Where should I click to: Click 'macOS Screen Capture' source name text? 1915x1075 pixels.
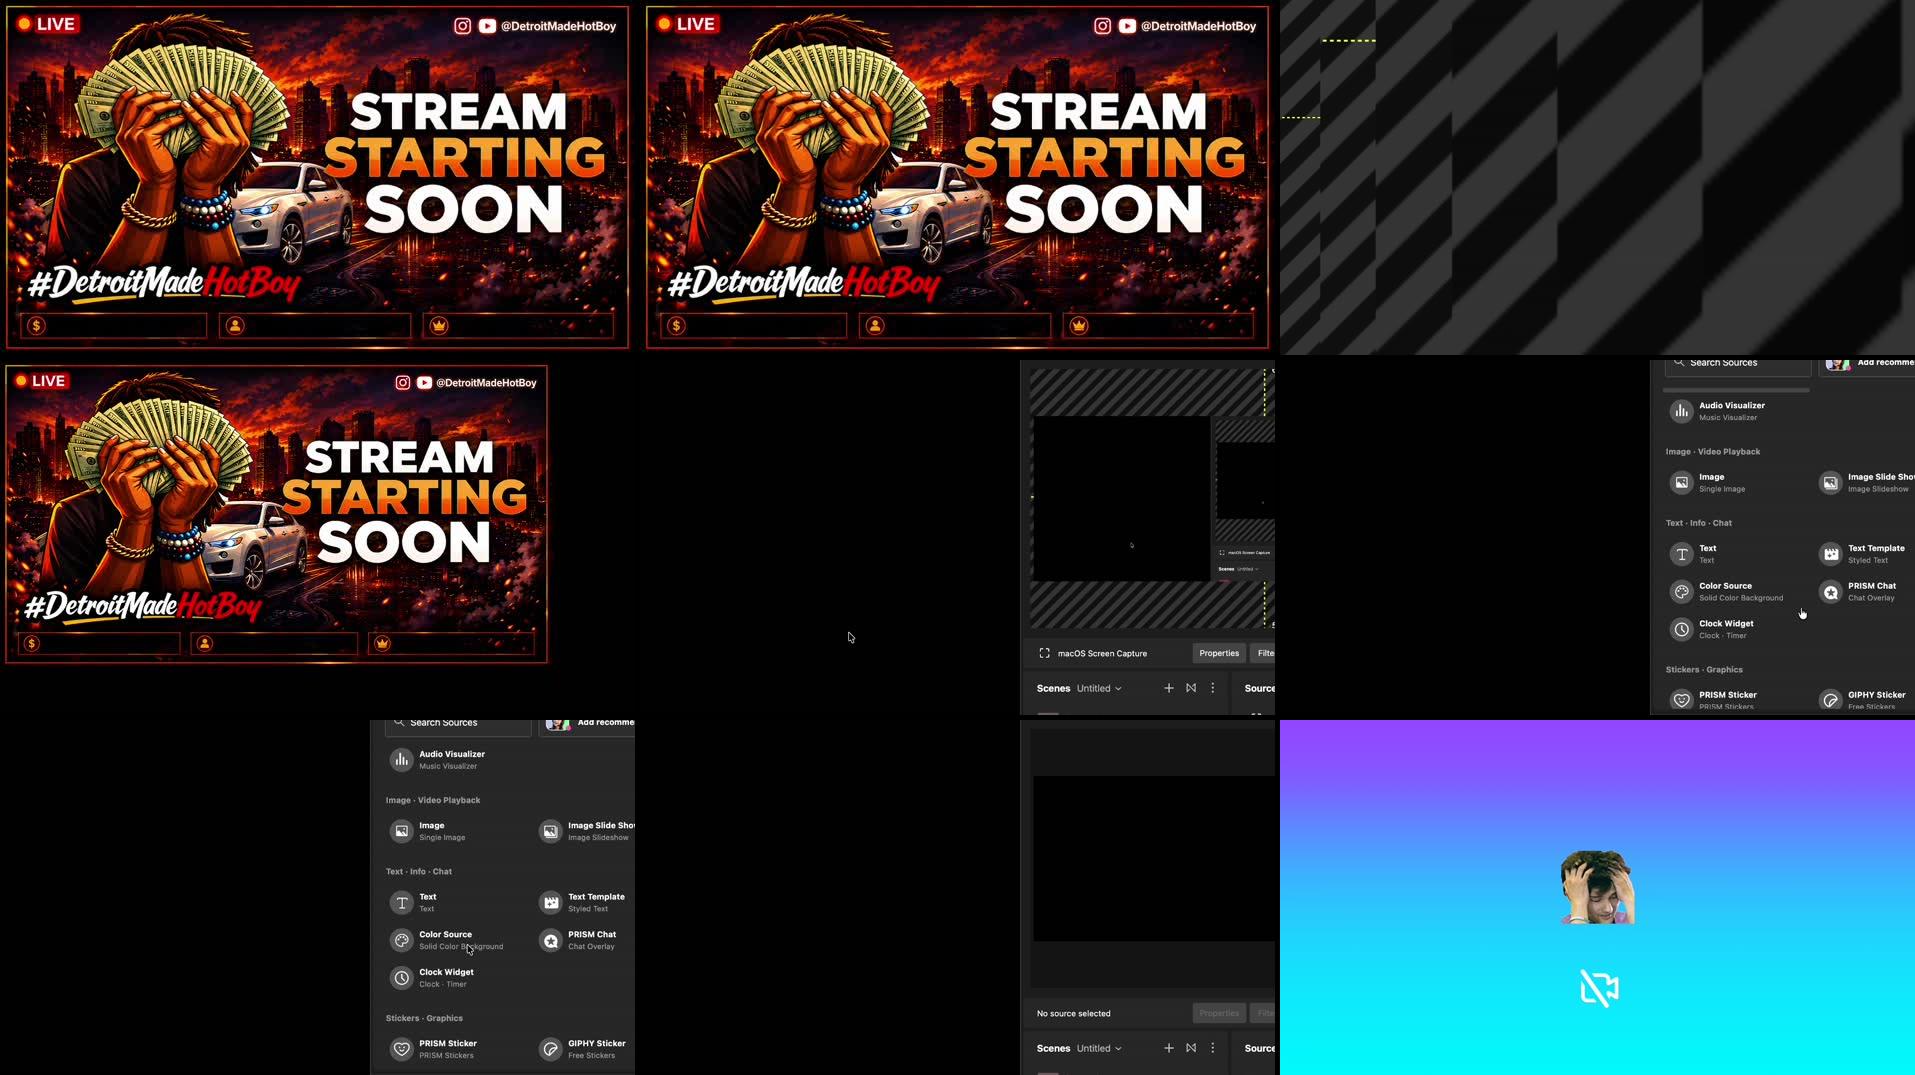point(1102,653)
